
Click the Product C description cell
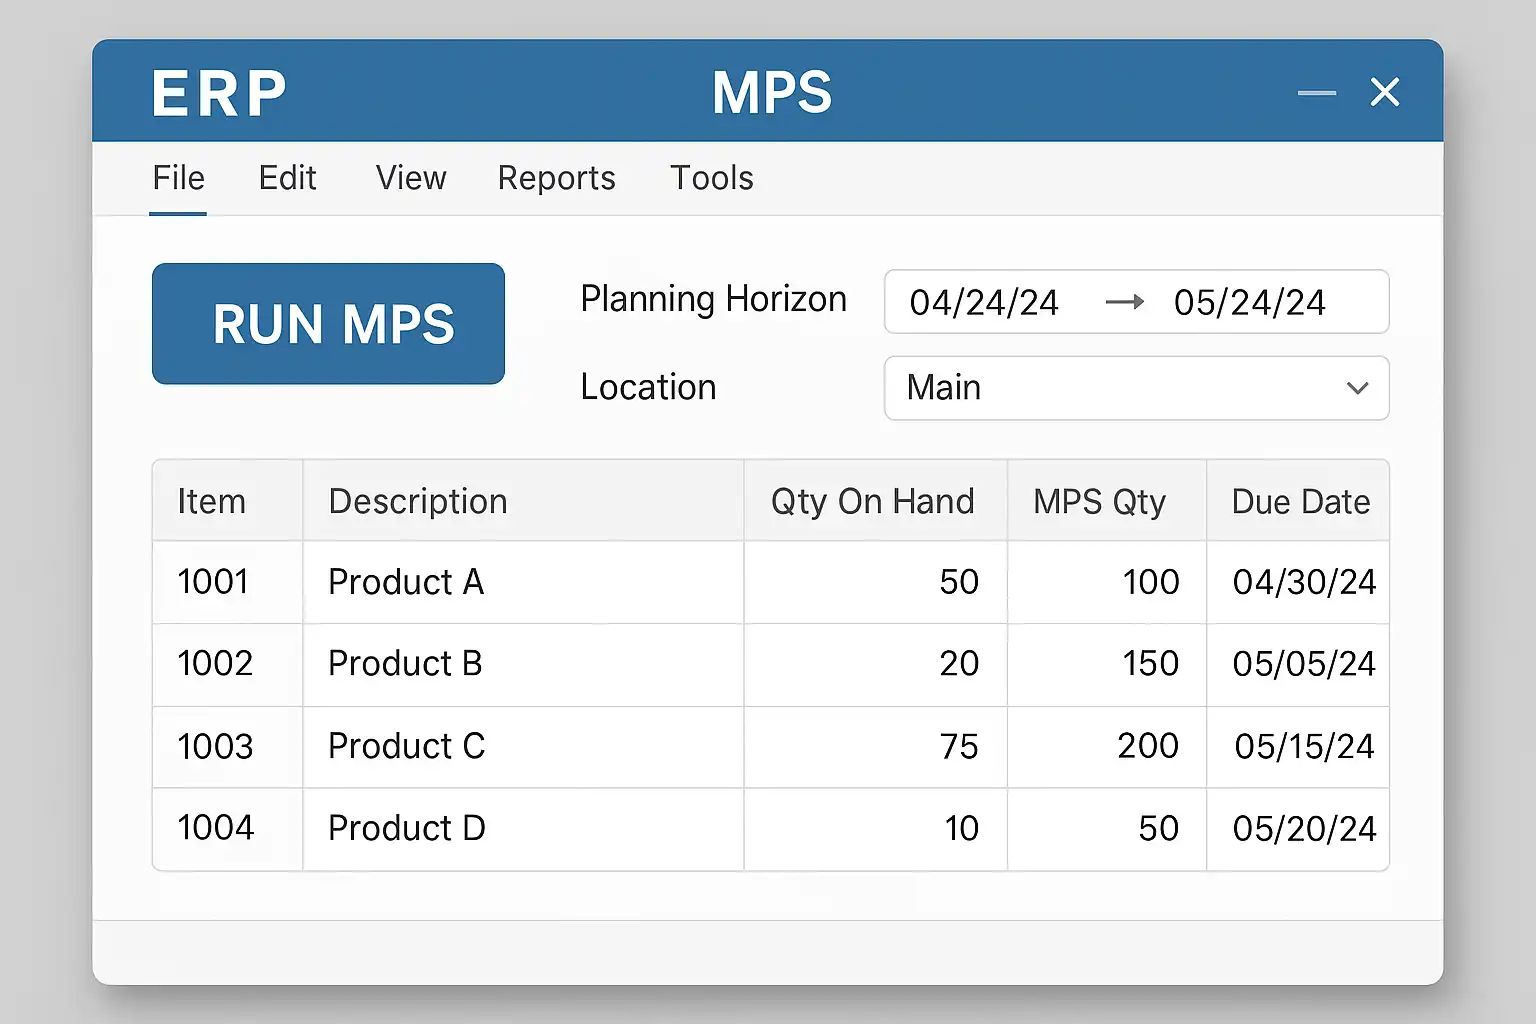pos(406,746)
